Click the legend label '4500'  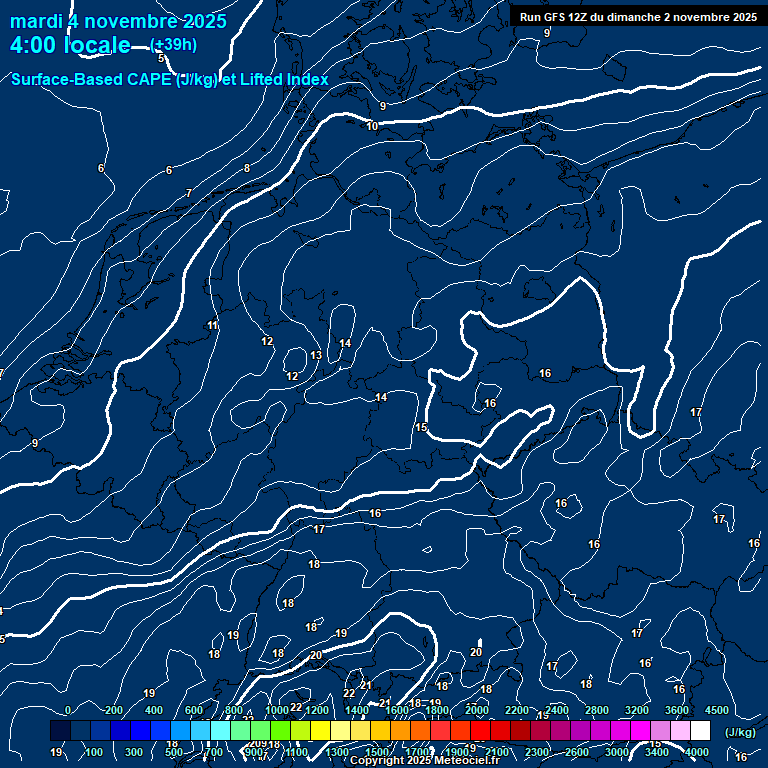tap(717, 710)
